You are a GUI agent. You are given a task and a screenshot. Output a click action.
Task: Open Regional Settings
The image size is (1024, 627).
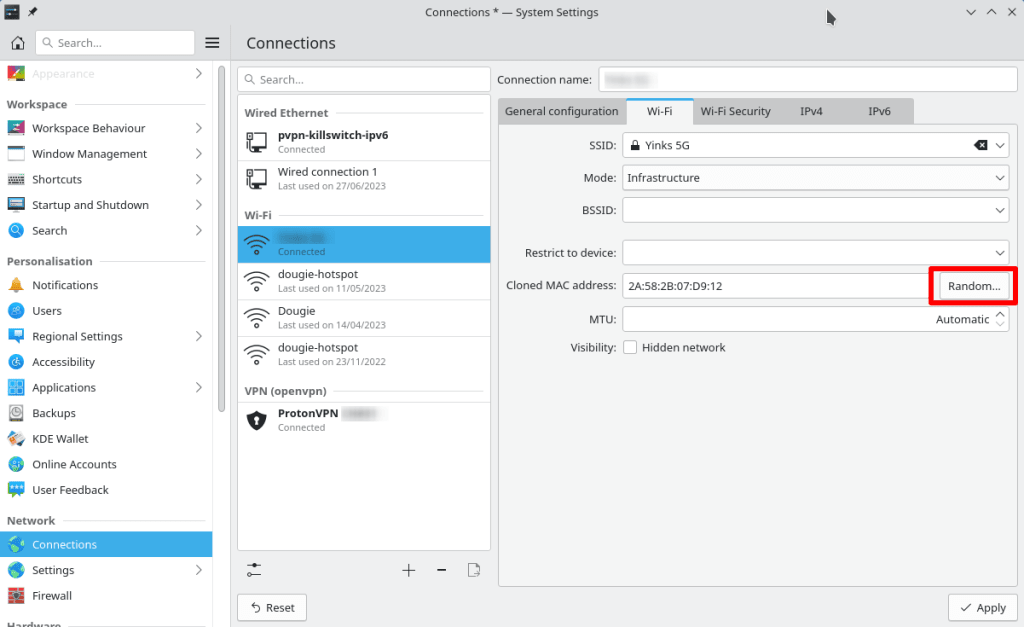point(106,336)
